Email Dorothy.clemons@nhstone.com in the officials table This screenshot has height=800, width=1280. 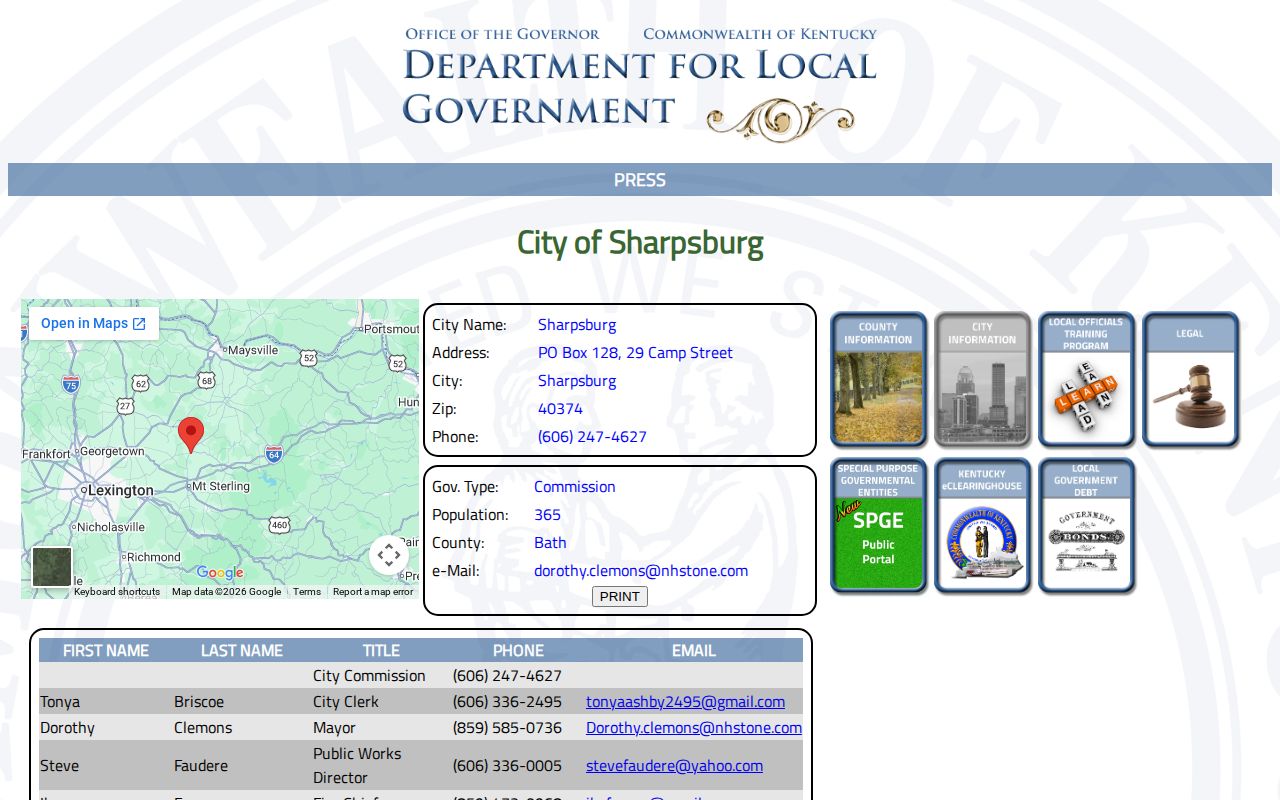694,728
